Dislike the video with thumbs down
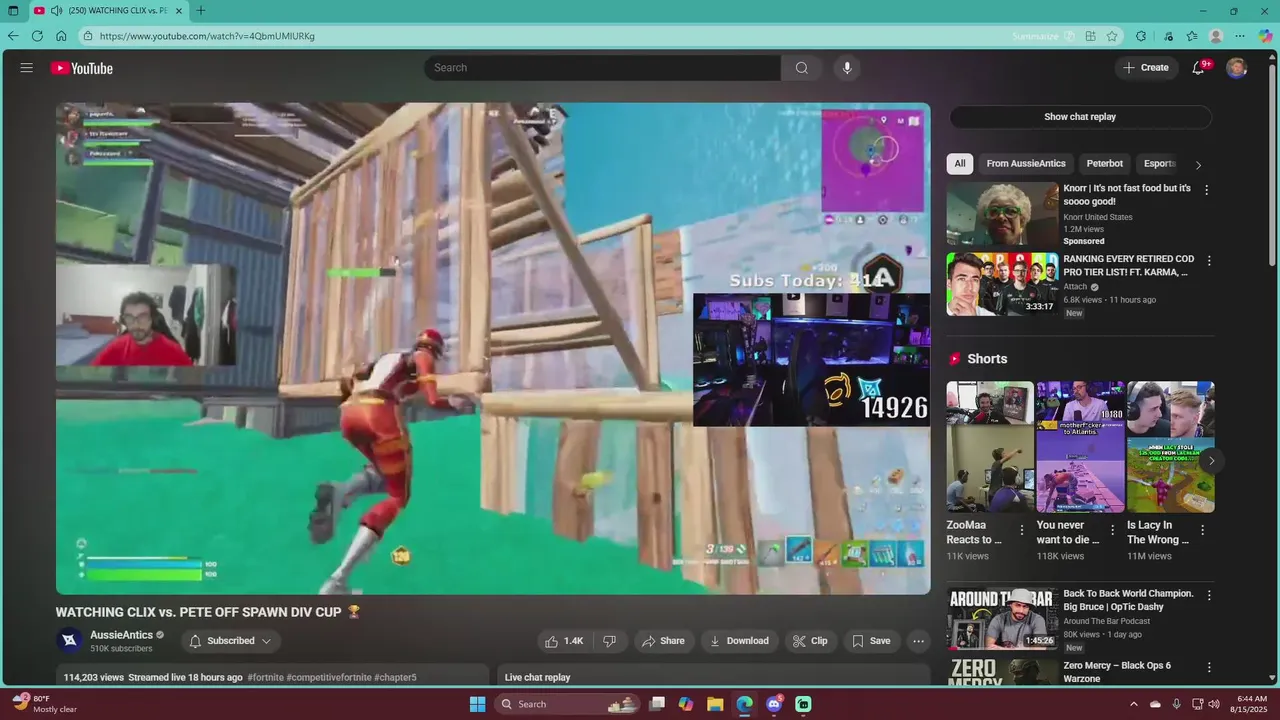This screenshot has height=720, width=1280. pyautogui.click(x=609, y=641)
